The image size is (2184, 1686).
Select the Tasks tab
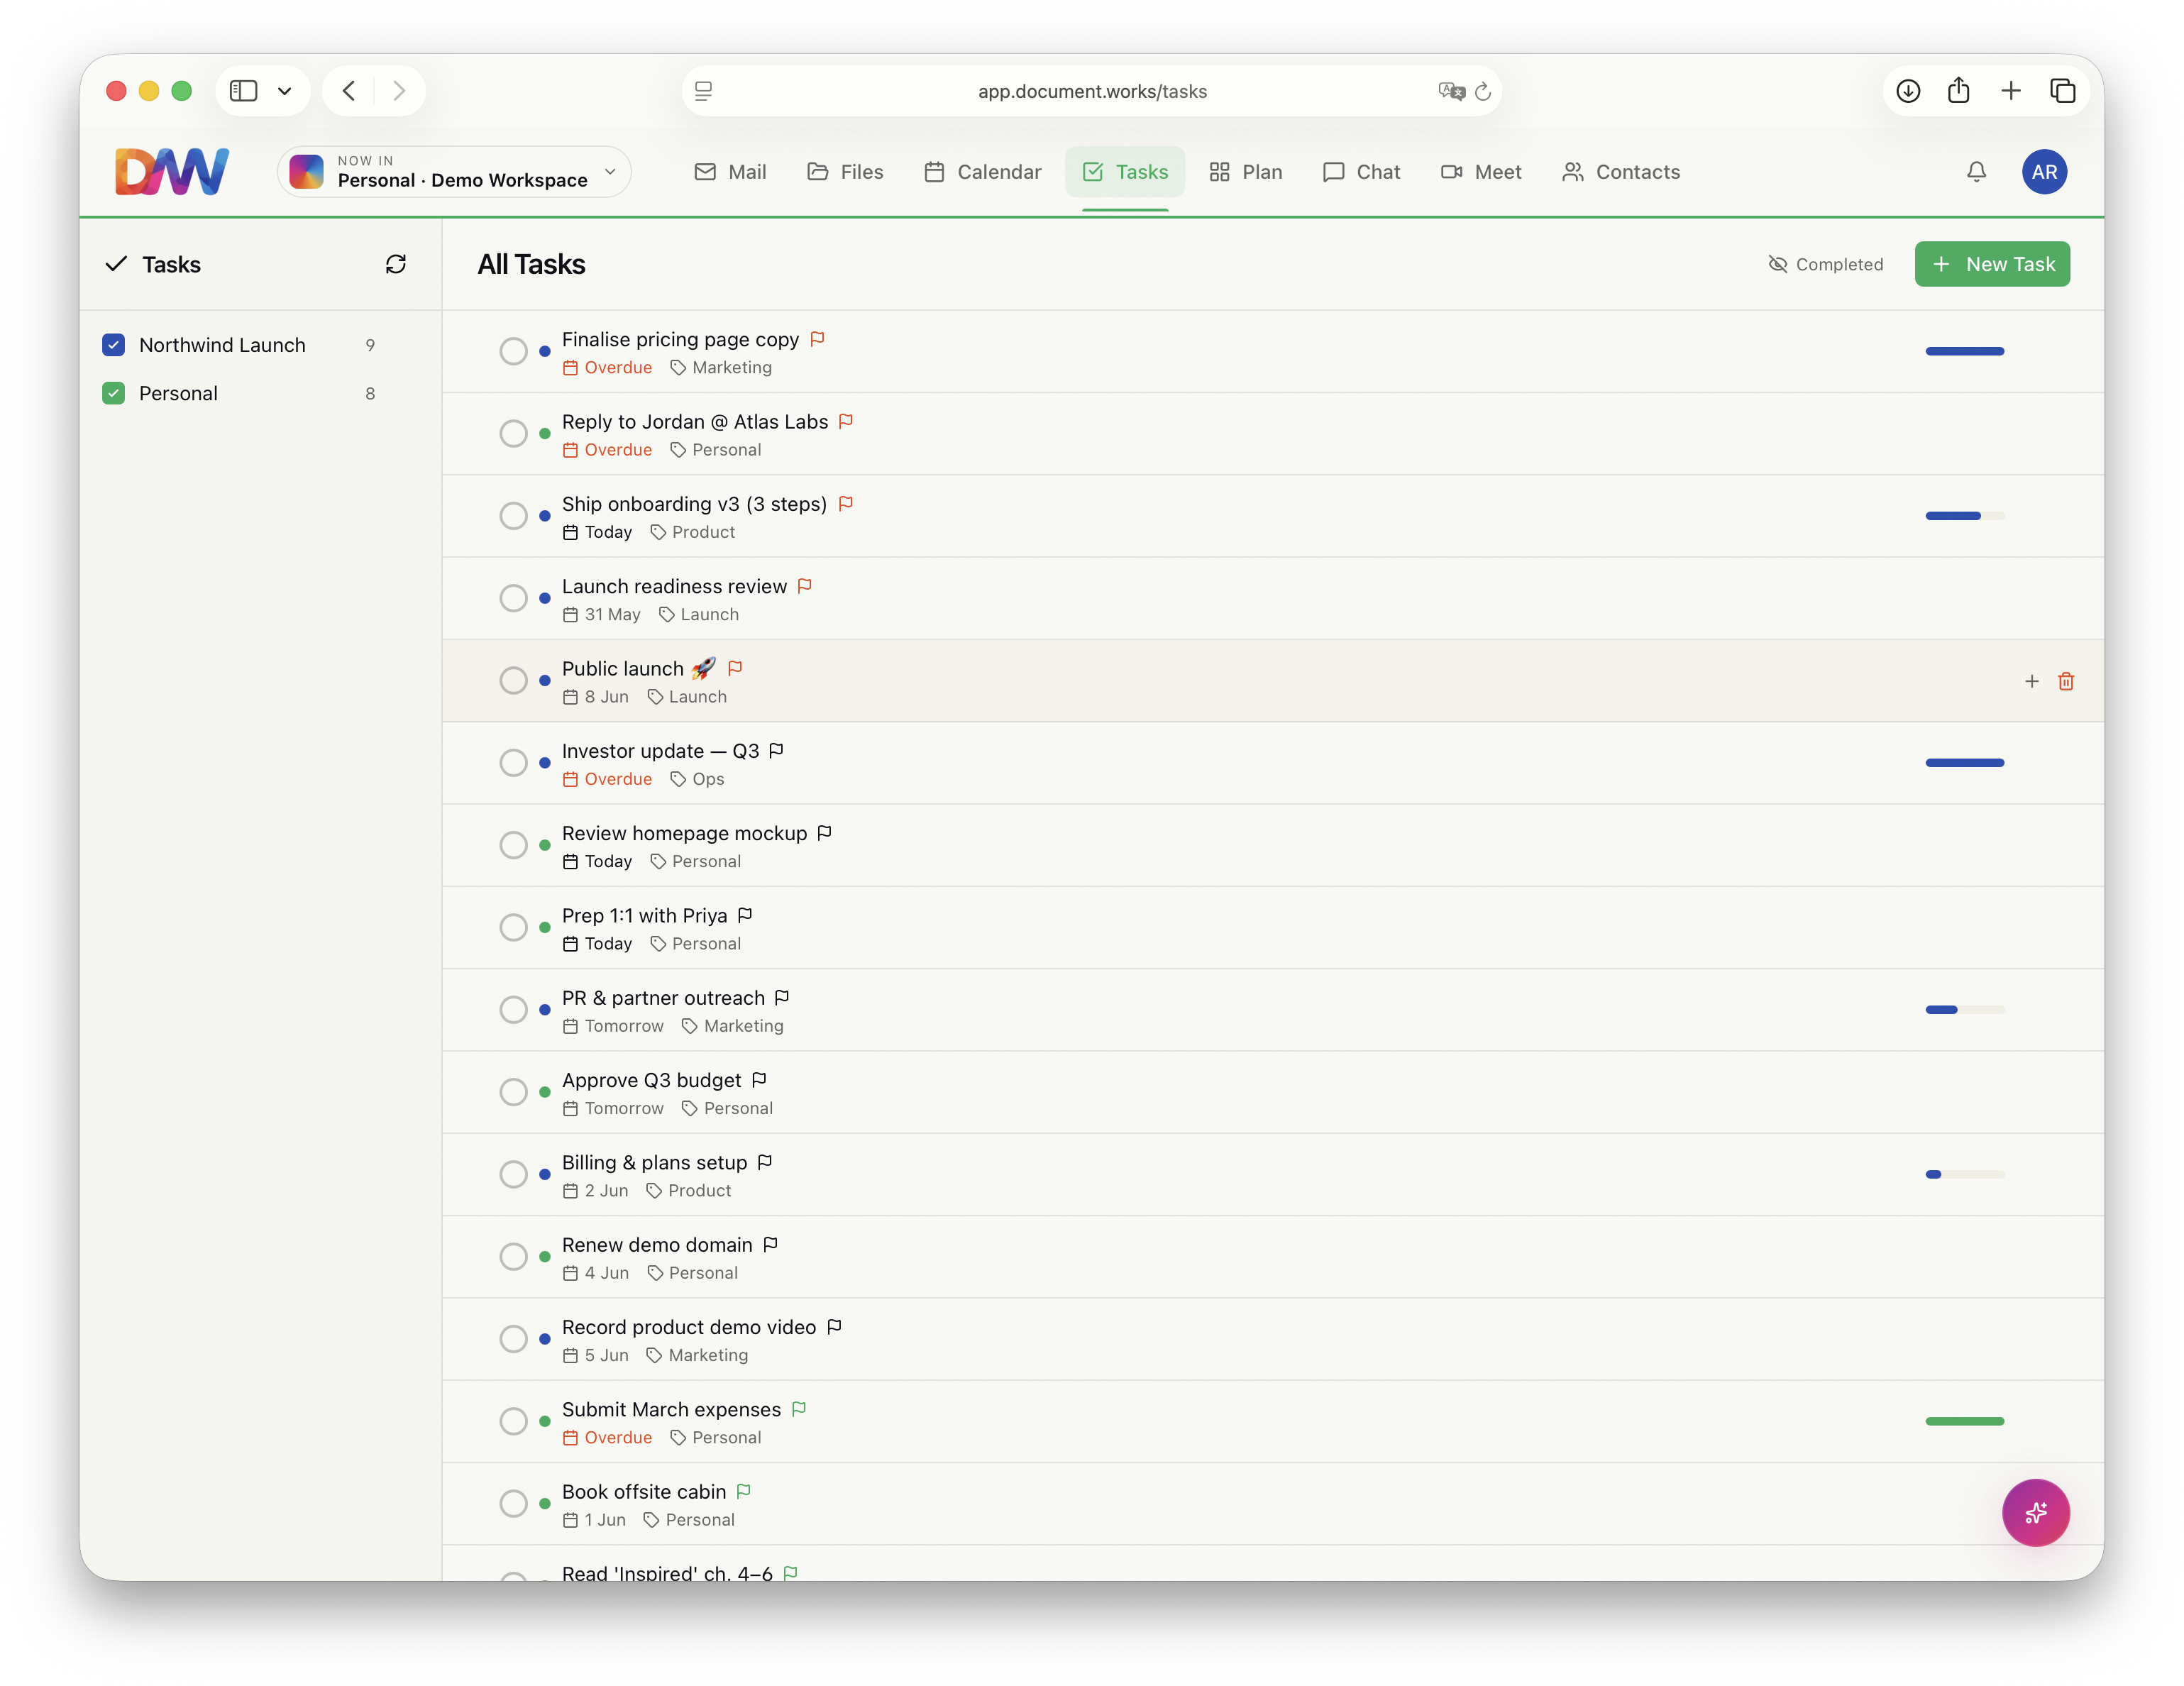click(x=1125, y=172)
